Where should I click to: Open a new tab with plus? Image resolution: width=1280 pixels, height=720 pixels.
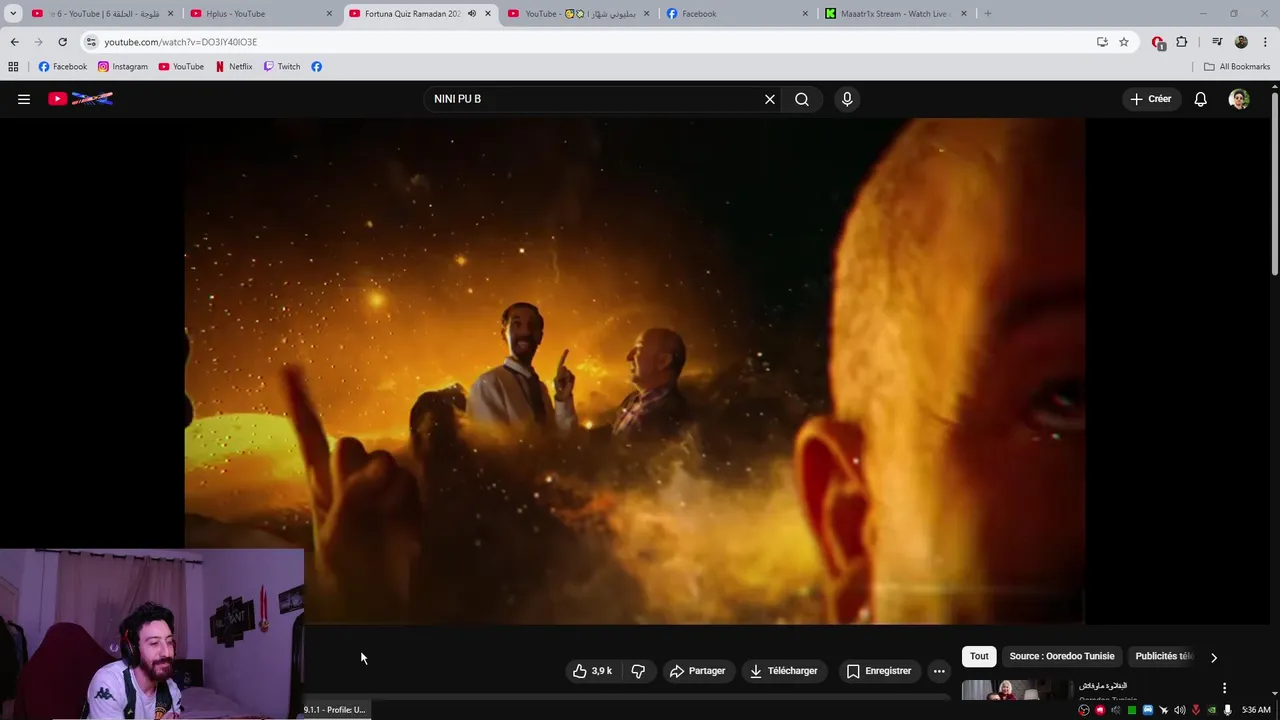[x=987, y=14]
